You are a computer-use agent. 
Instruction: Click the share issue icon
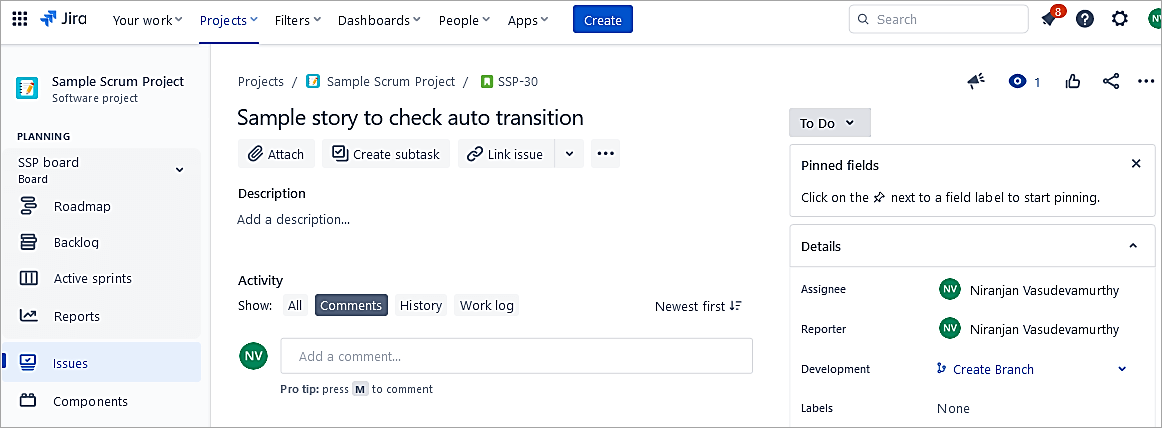pyautogui.click(x=1110, y=82)
